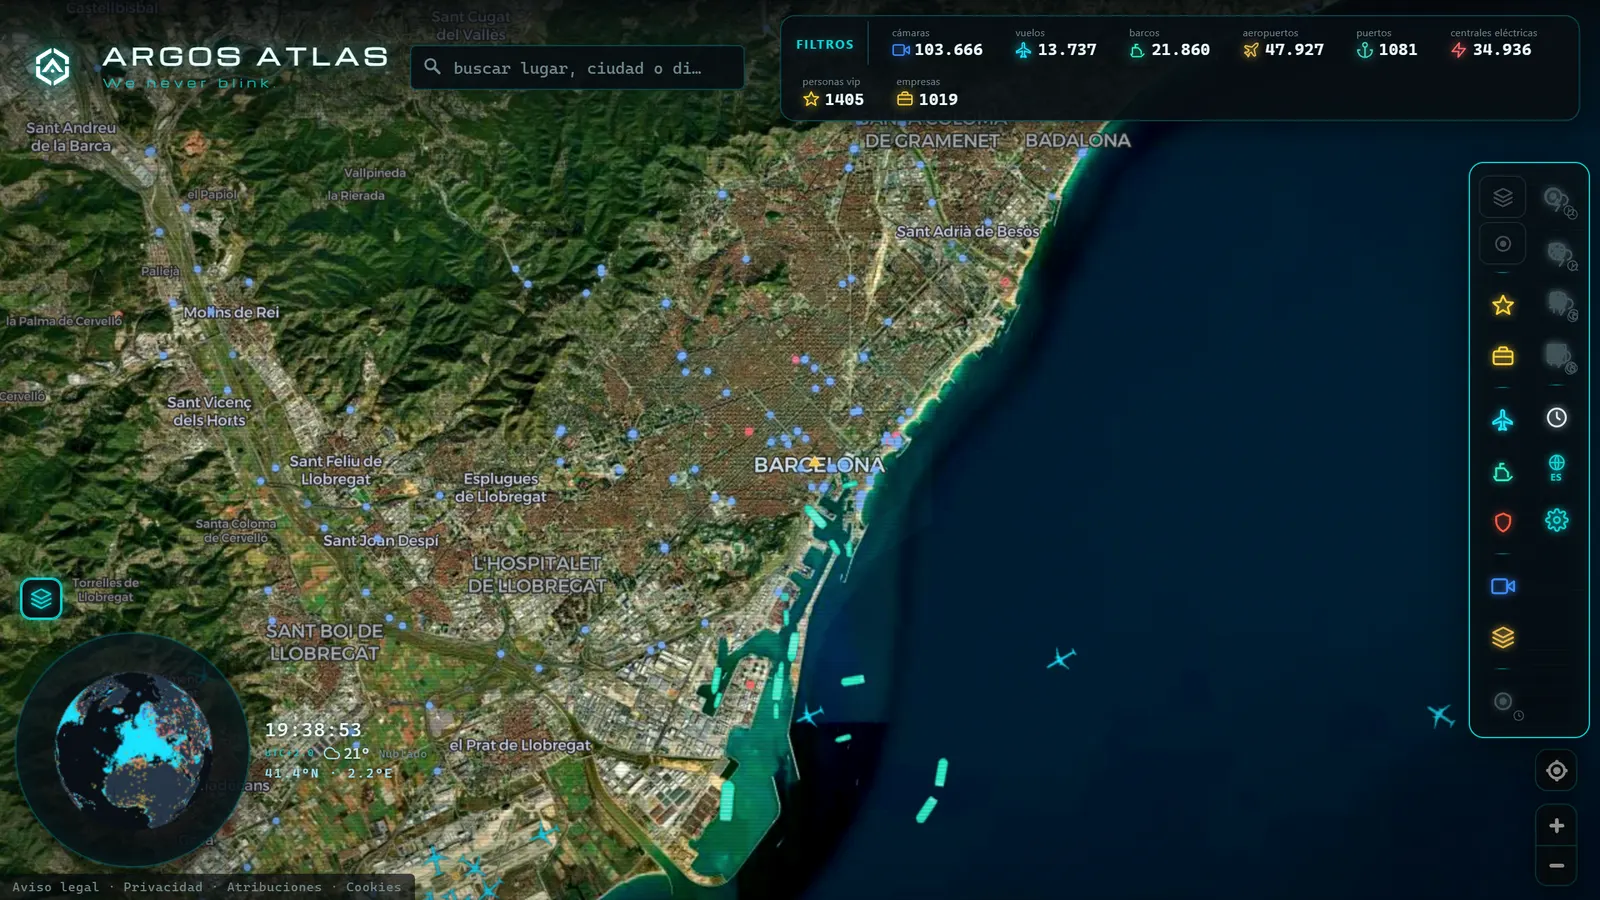This screenshot has height=900, width=1600.
Task: Toggle the puertos filter showing 1081
Action: (x=1386, y=43)
